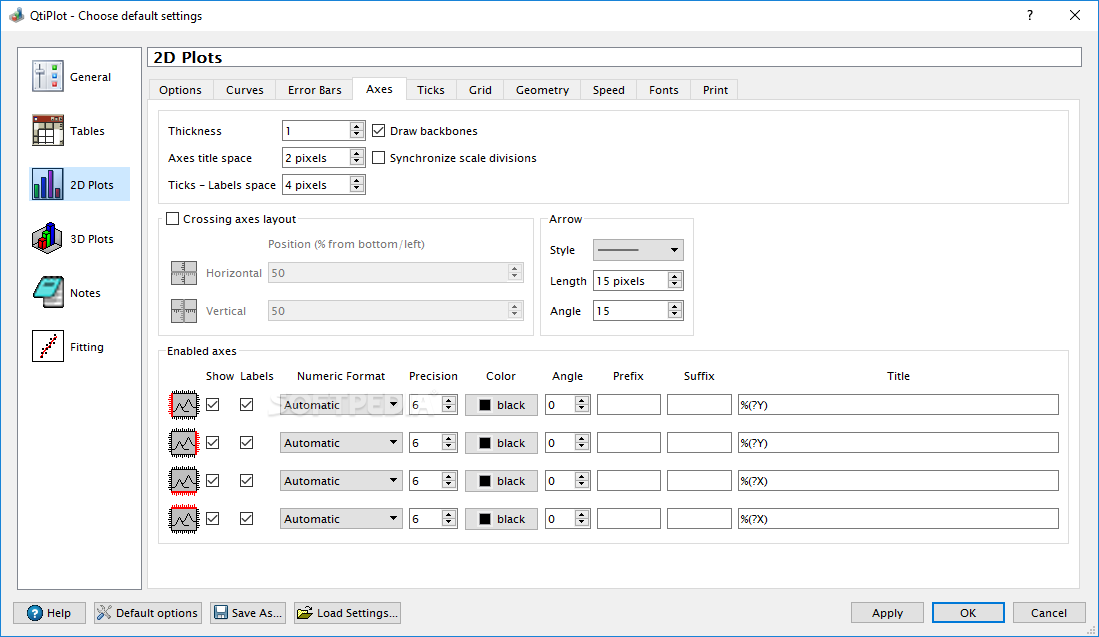
Task: Open the Tables settings icon
Action: click(48, 130)
